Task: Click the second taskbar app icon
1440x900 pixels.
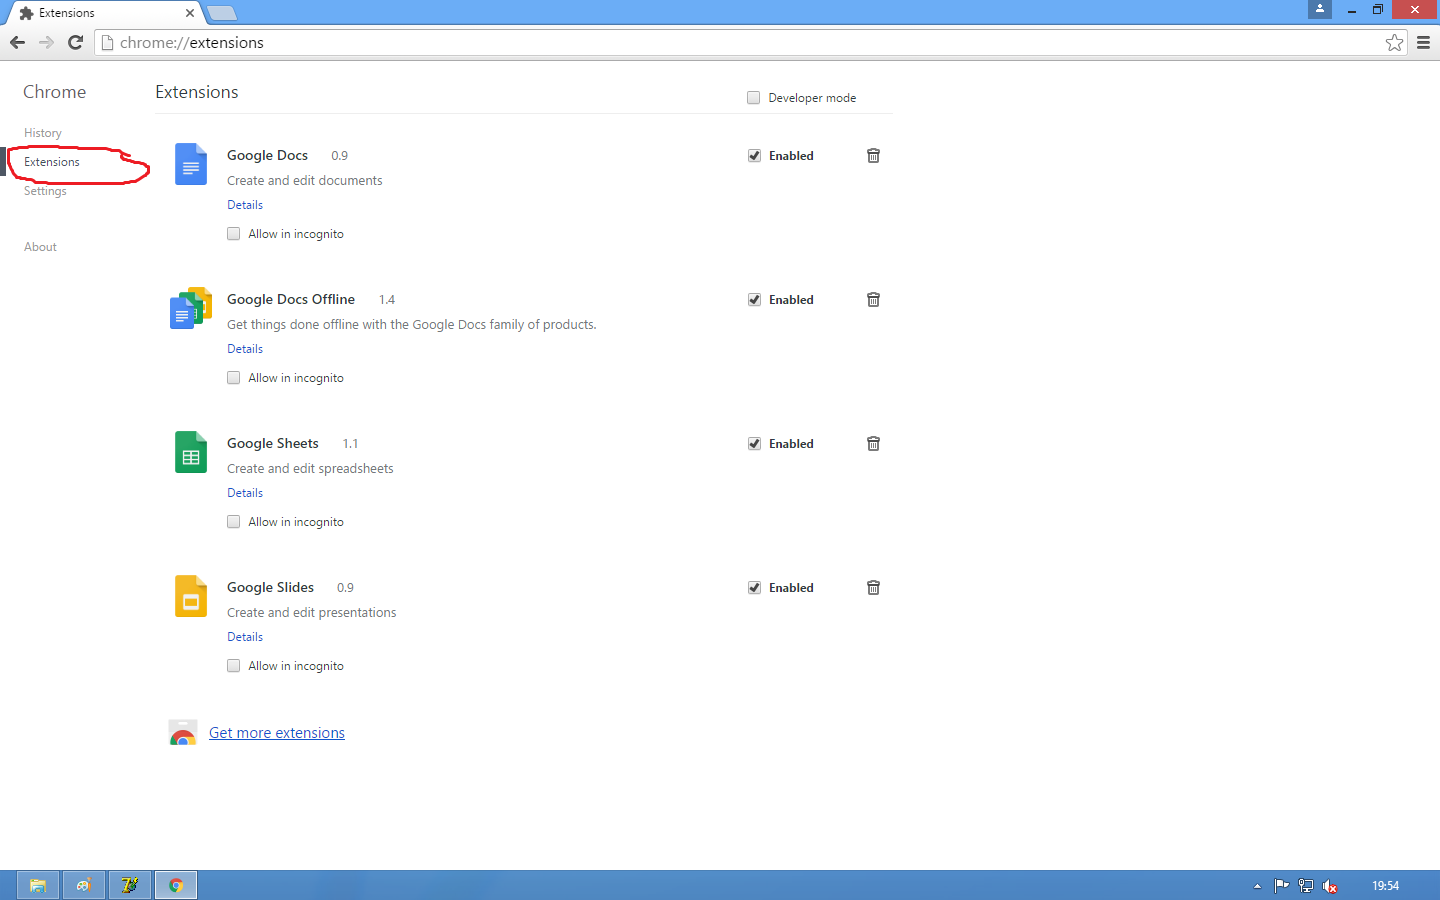Action: coord(84,885)
